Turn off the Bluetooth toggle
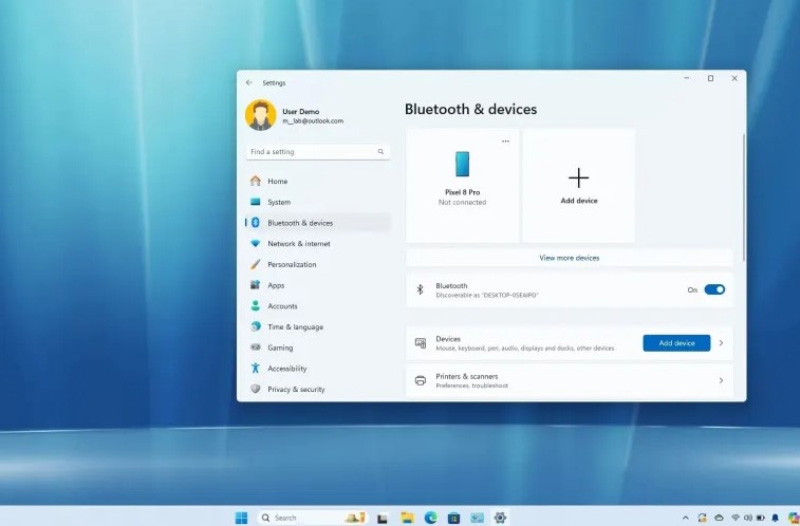 [x=714, y=290]
